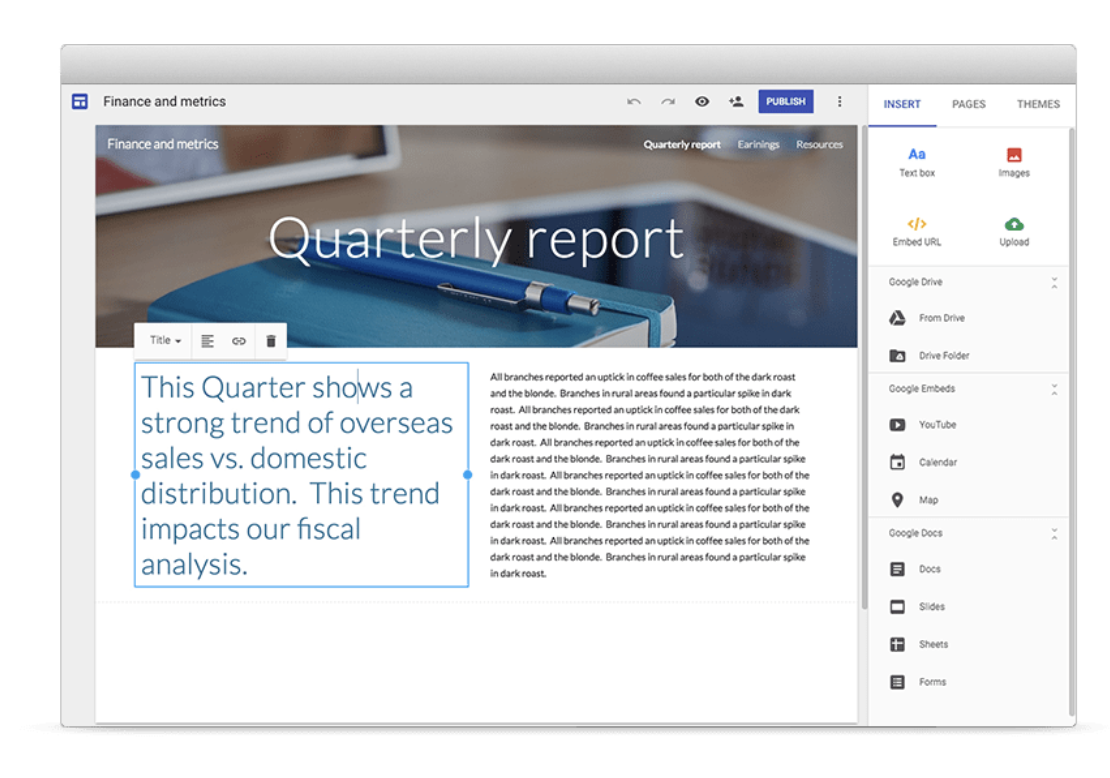
Task: Change text alignment in text toolbar
Action: 207,341
